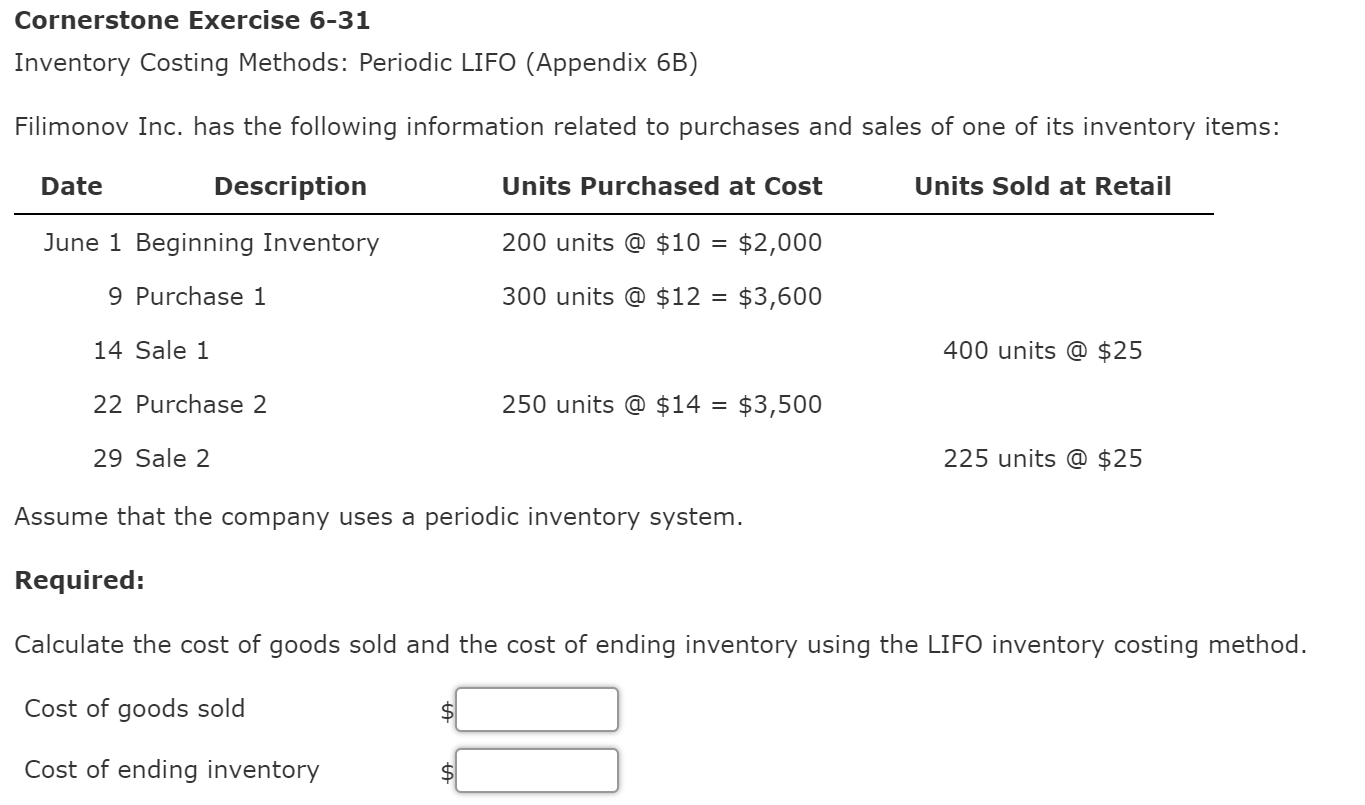Click the Units Sold at Retail header
Image resolution: width=1365 pixels, height=805 pixels.
(x=1042, y=186)
